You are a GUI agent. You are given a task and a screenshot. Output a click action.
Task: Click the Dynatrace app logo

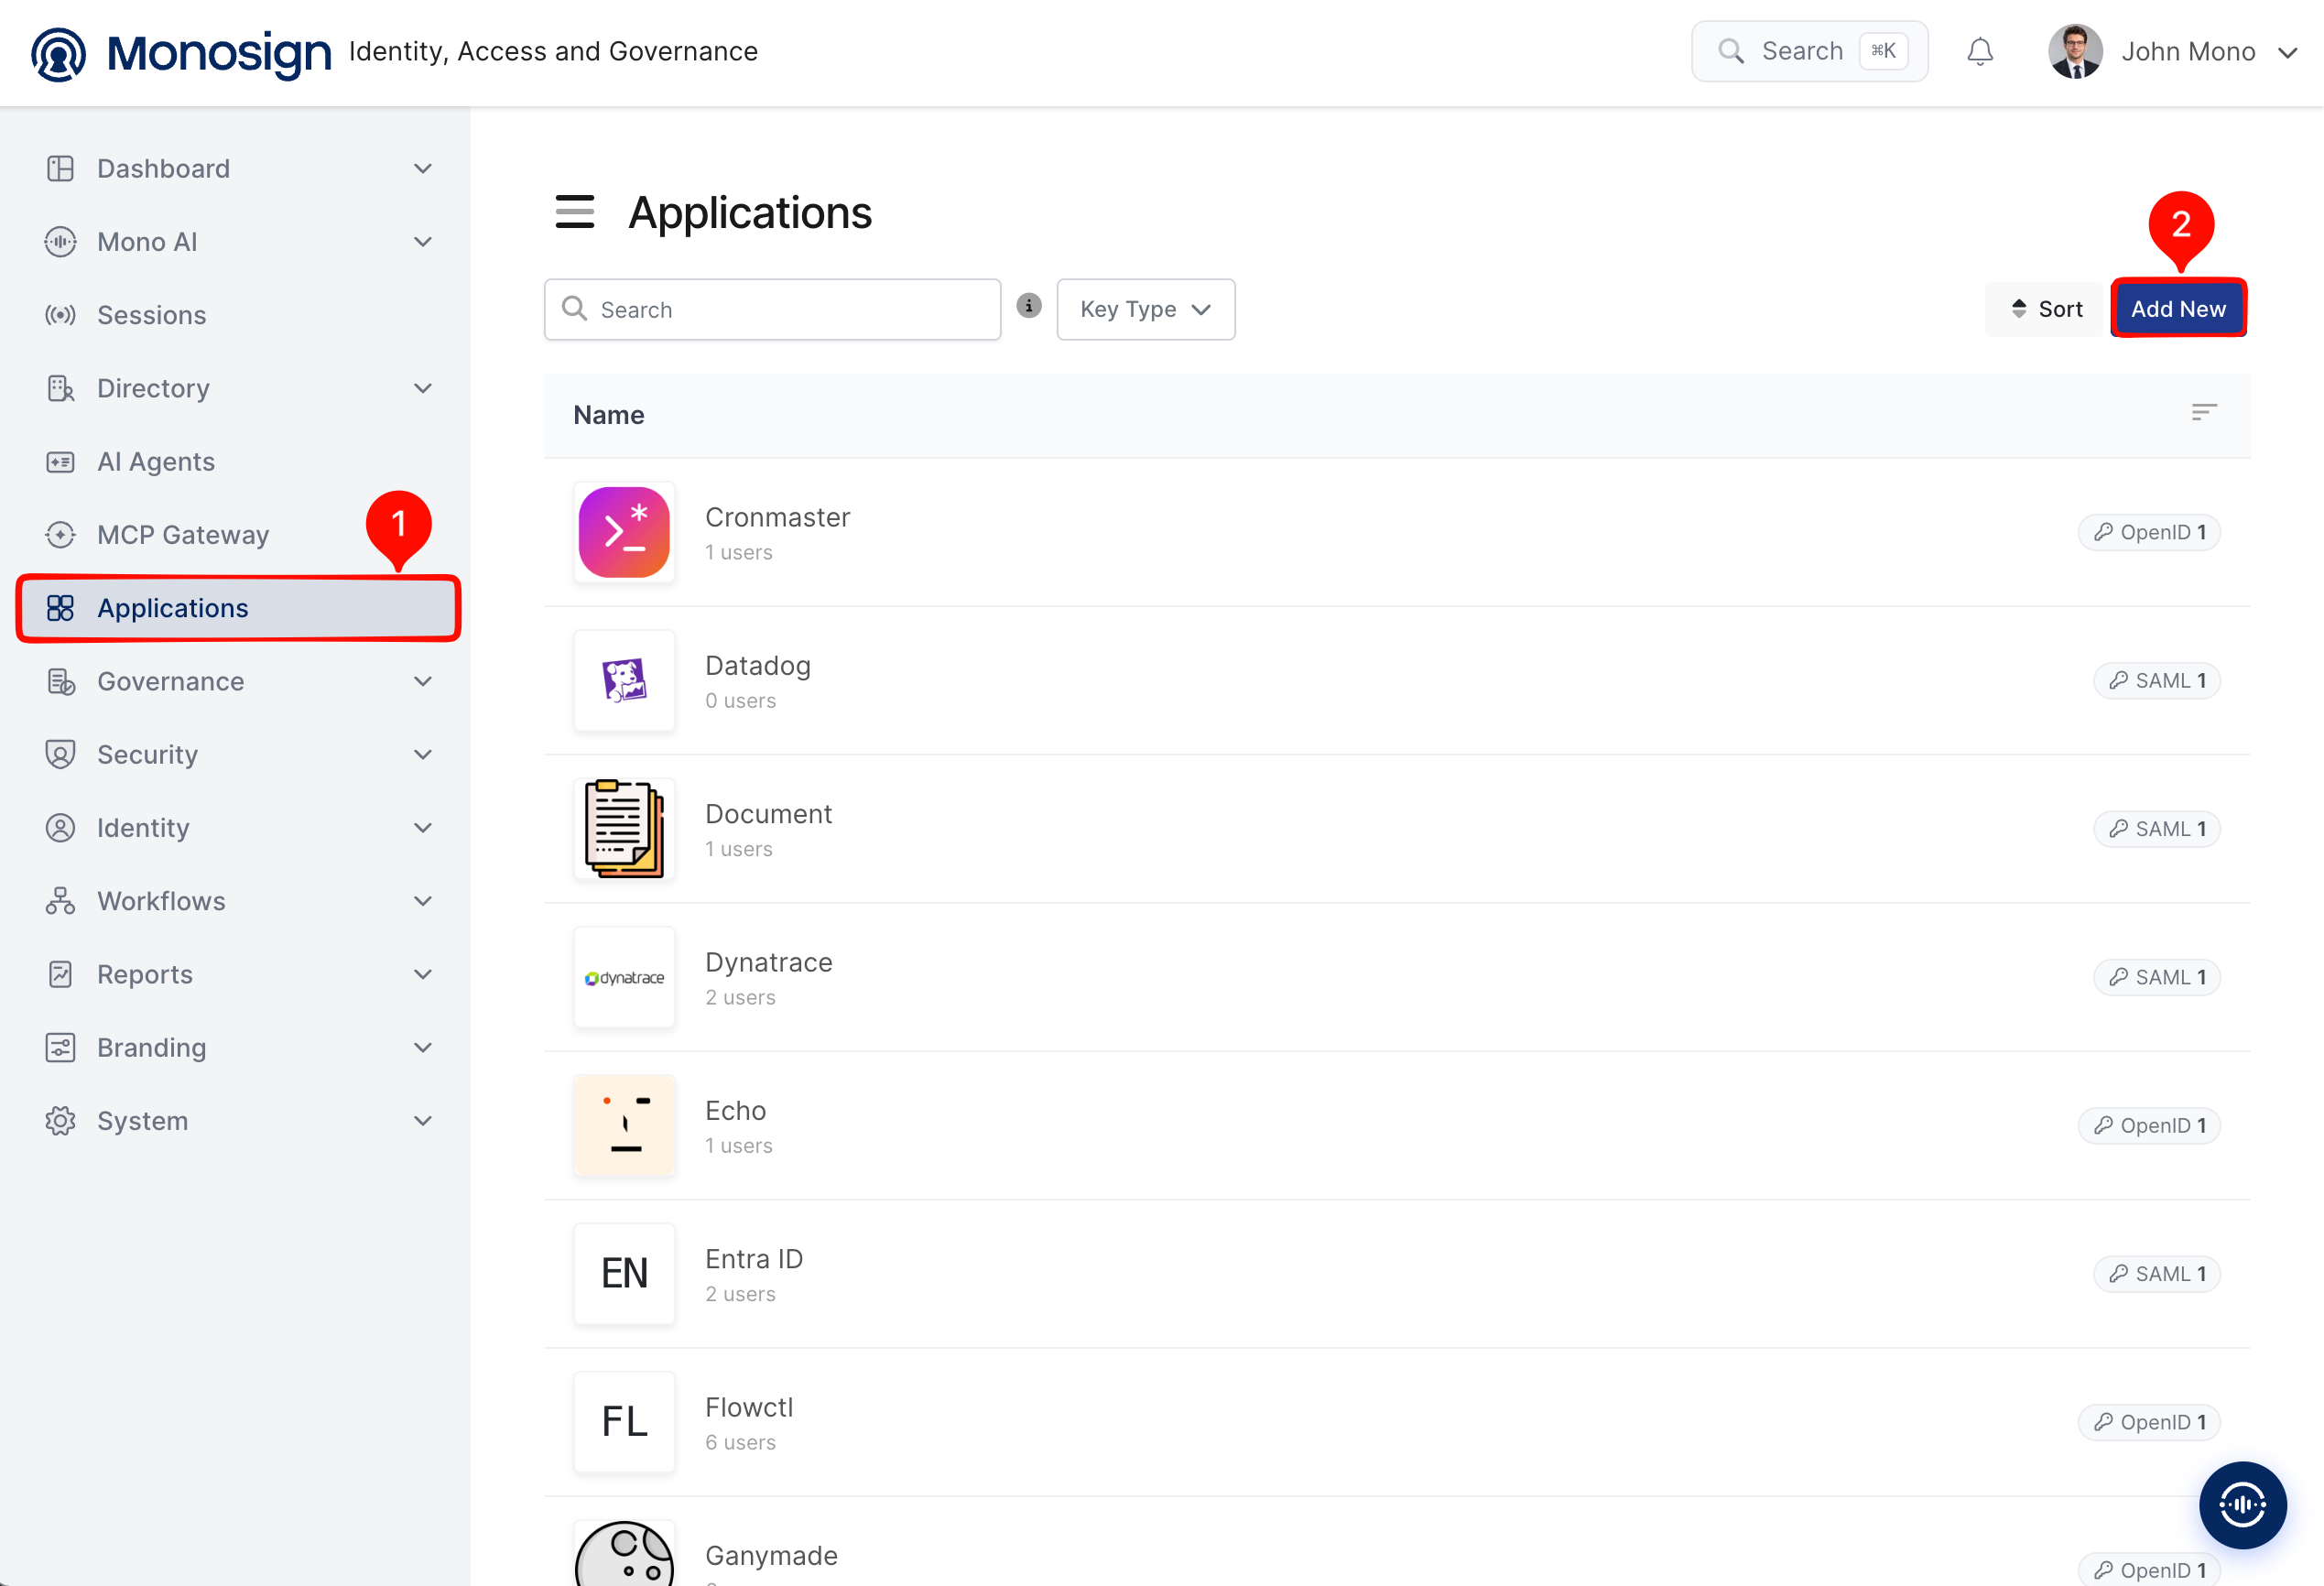(x=624, y=977)
